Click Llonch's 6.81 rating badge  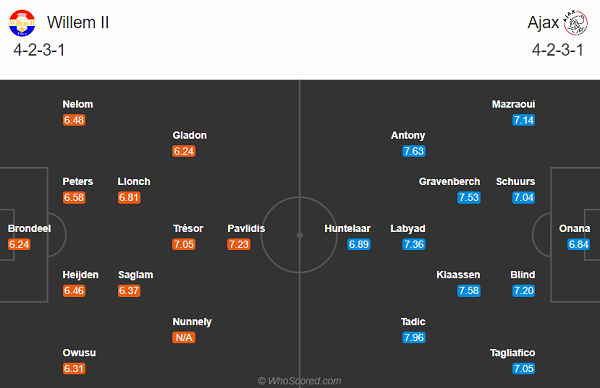tap(129, 197)
